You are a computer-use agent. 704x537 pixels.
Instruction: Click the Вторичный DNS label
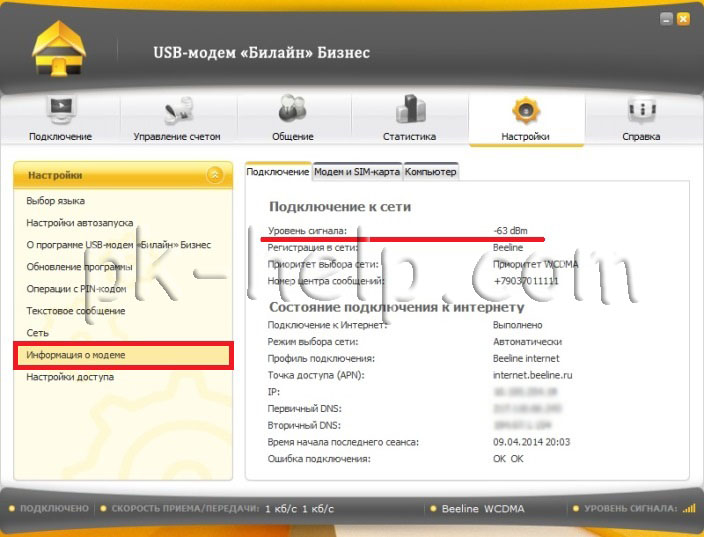point(304,425)
